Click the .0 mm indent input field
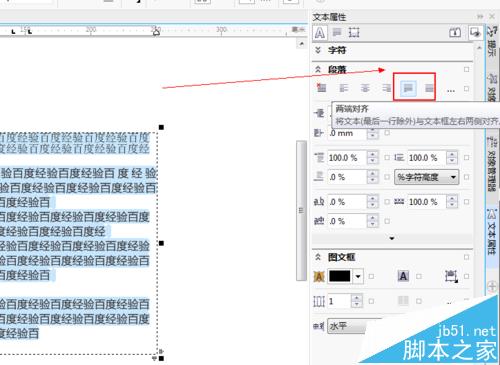The width and height of the screenshot is (500, 365). 348,133
